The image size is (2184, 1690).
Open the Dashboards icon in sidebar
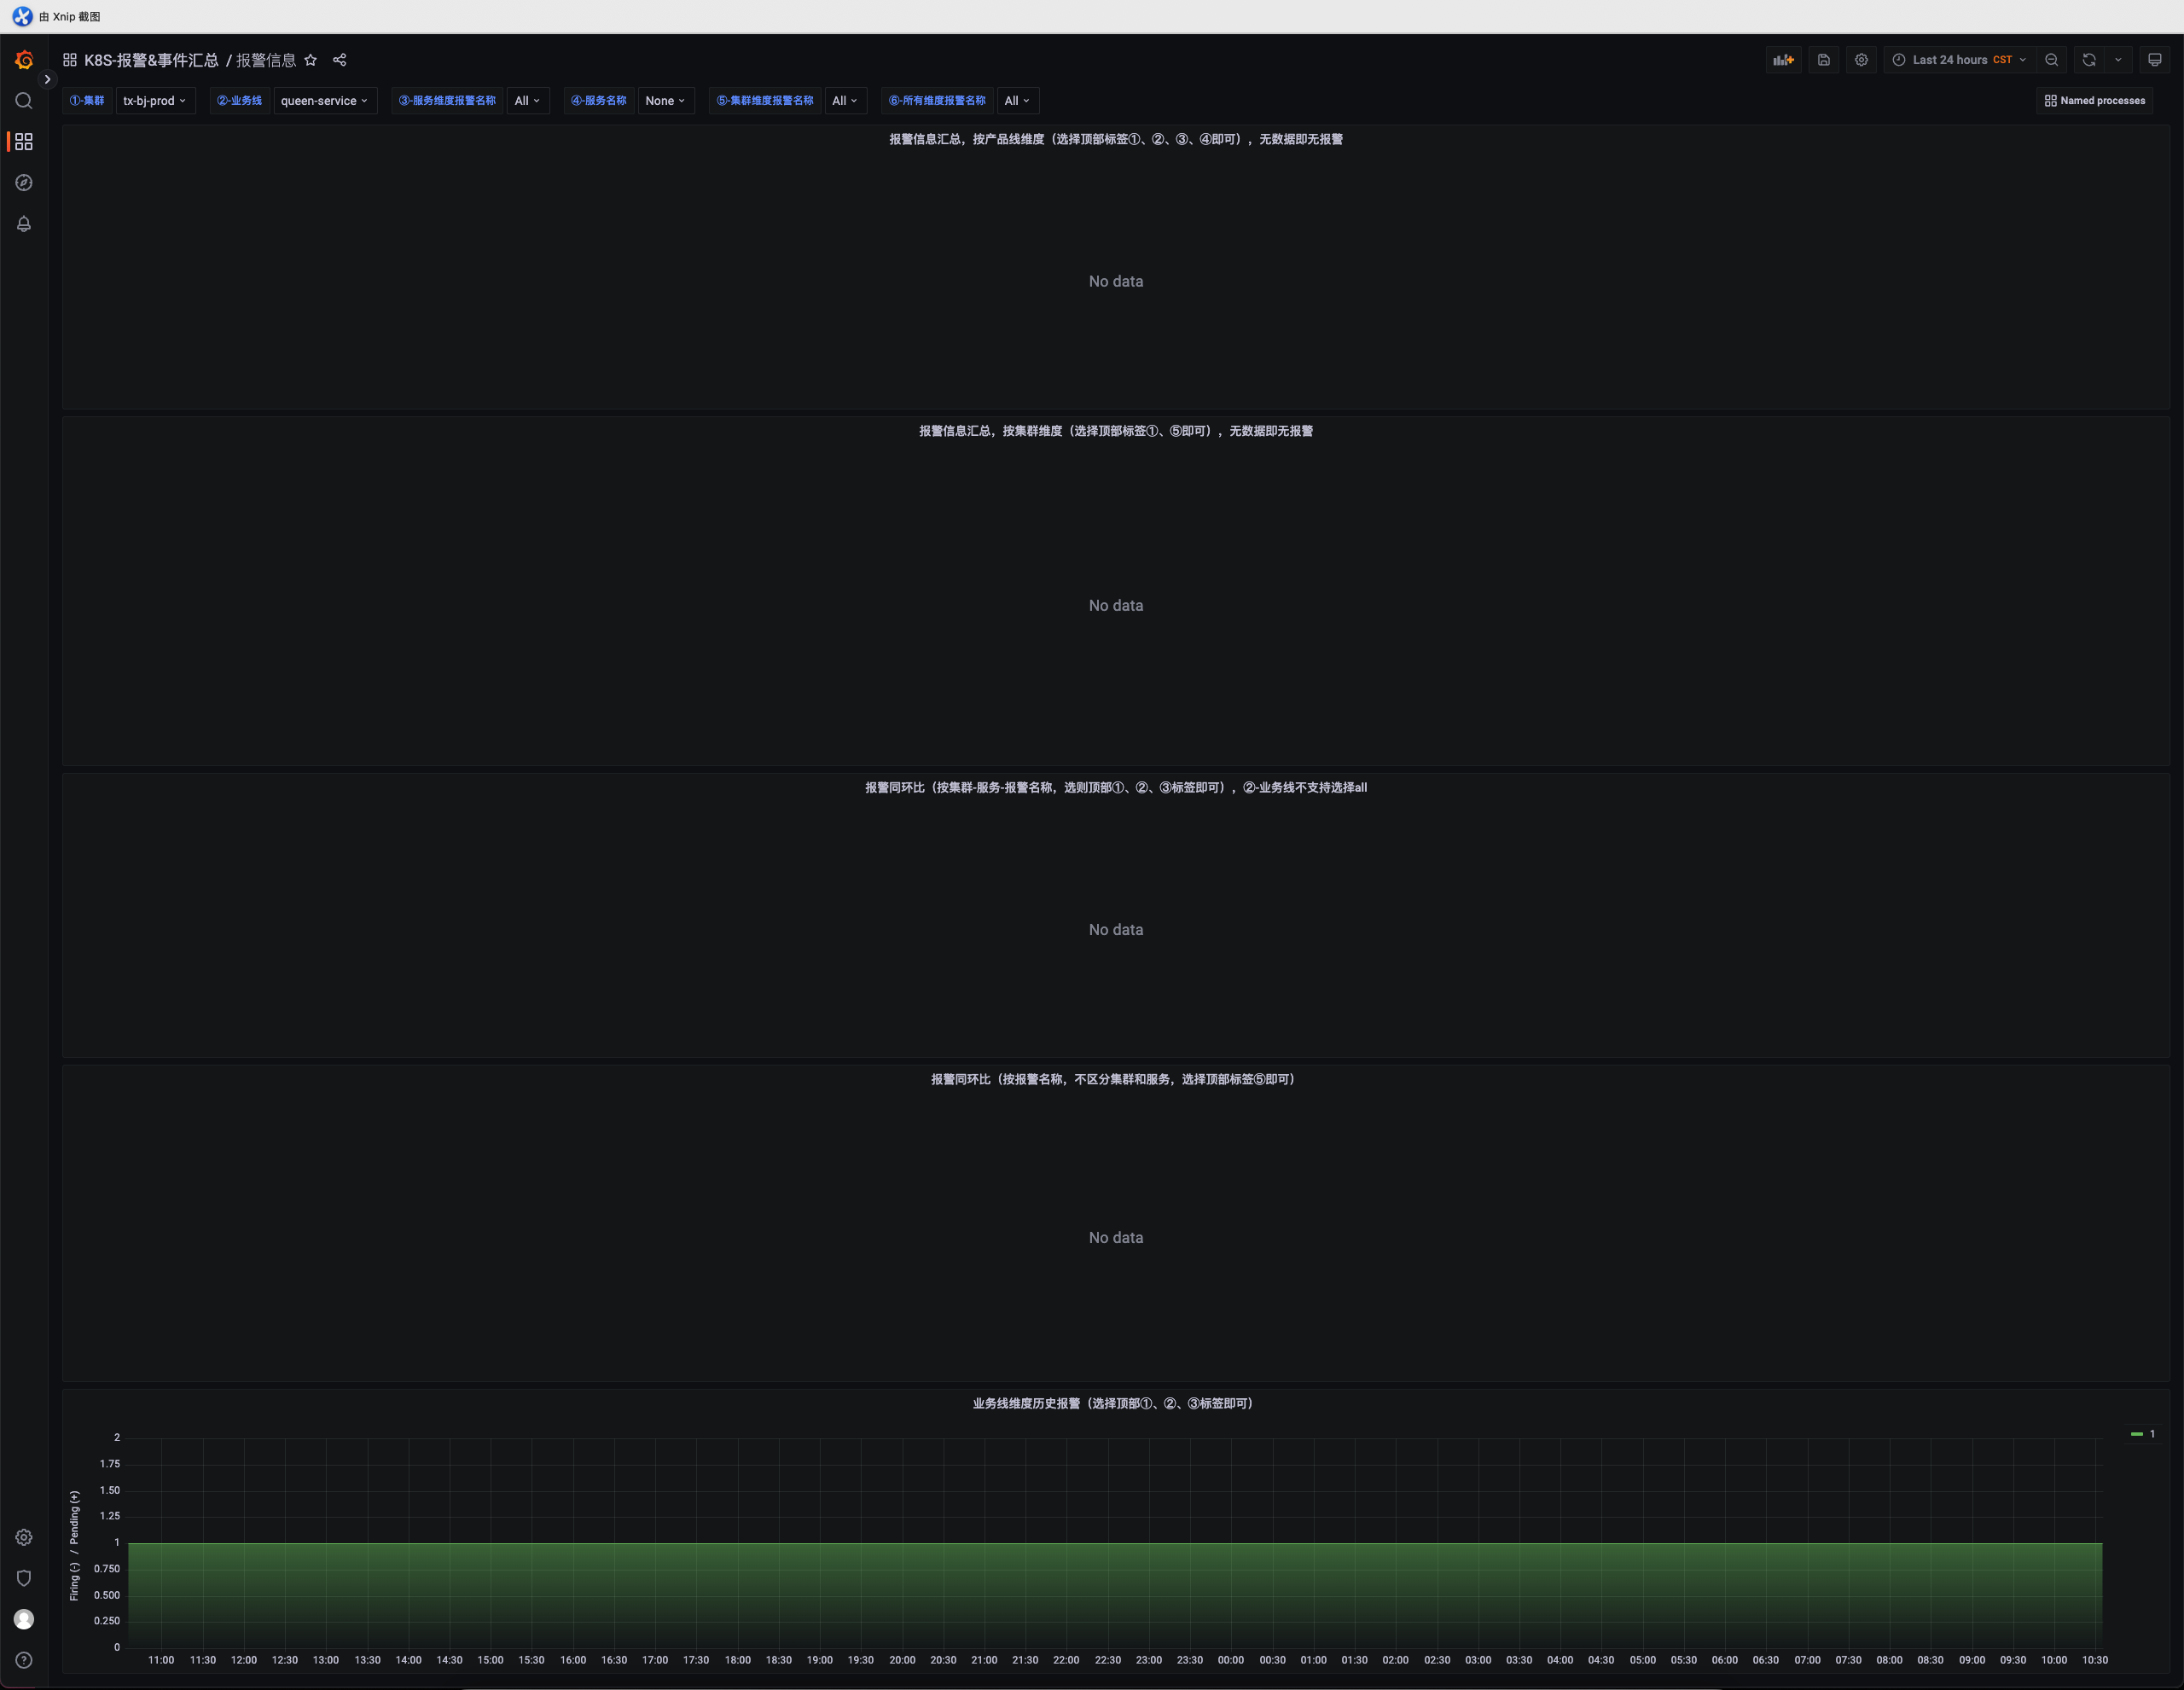coord(24,142)
